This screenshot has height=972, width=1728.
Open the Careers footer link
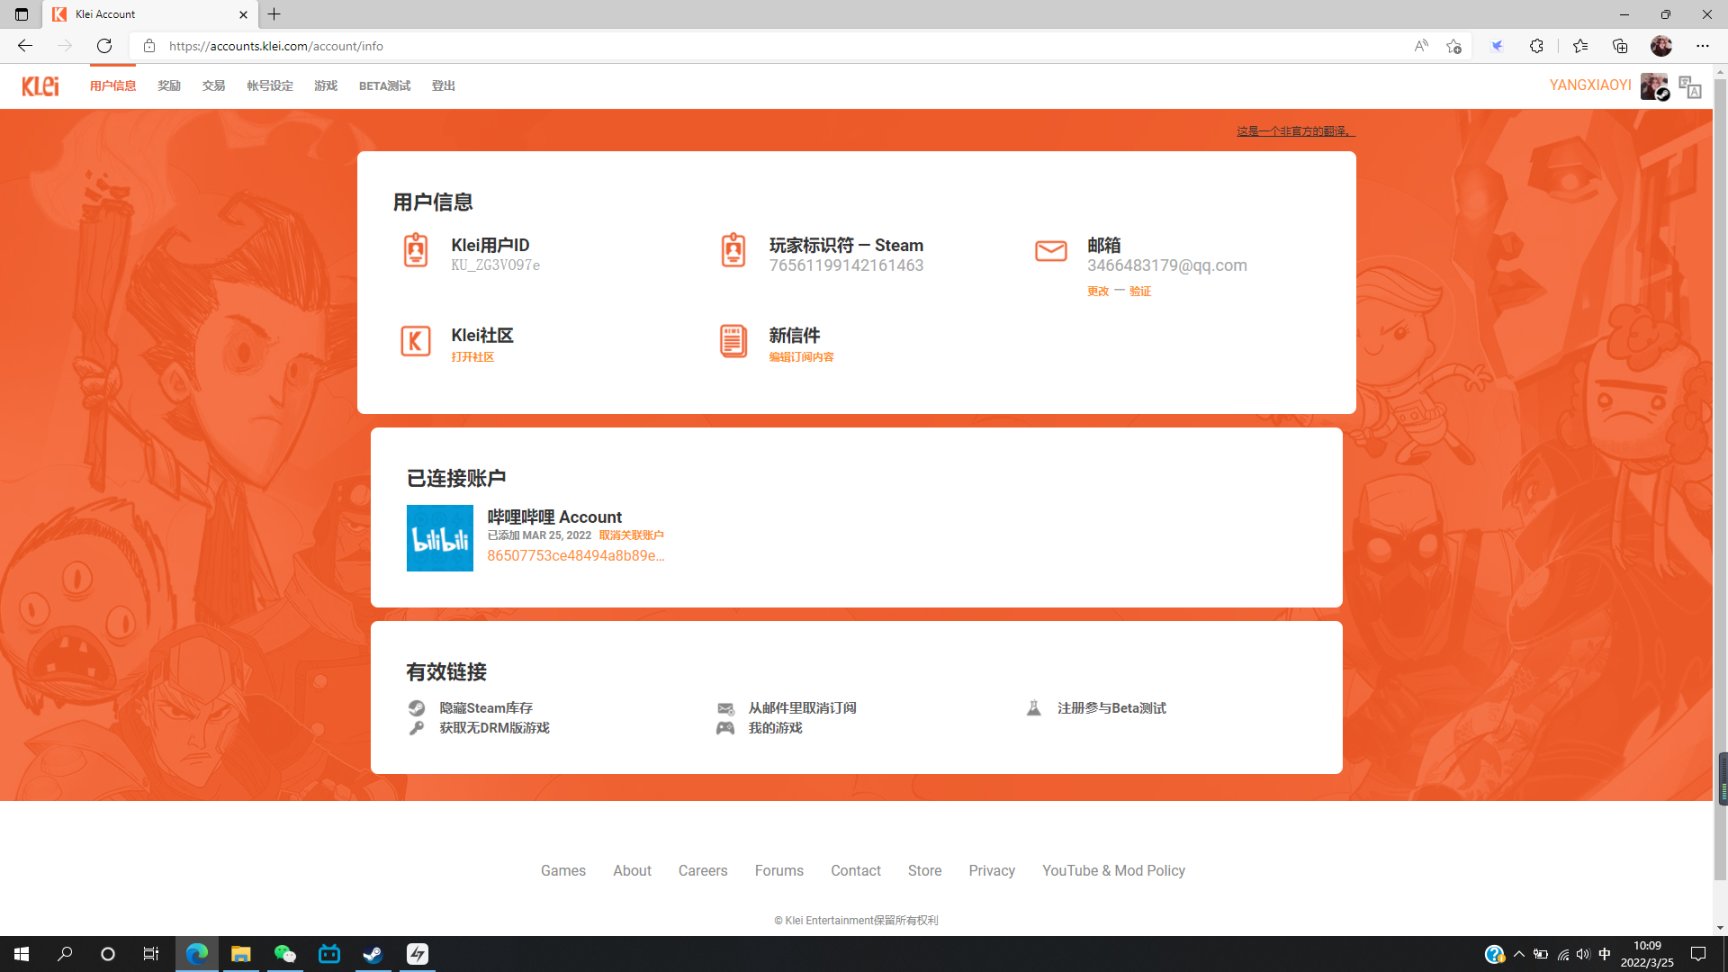[703, 871]
